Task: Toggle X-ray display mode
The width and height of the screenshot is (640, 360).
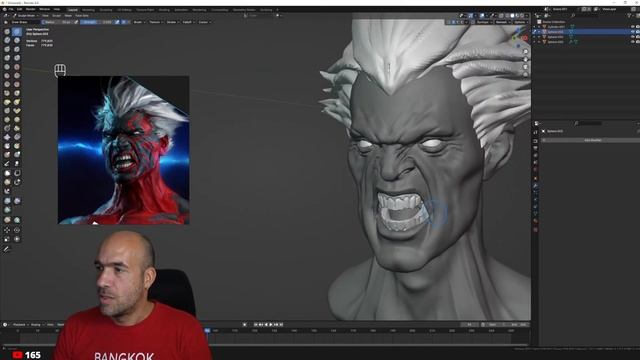Action: pyautogui.click(x=501, y=16)
